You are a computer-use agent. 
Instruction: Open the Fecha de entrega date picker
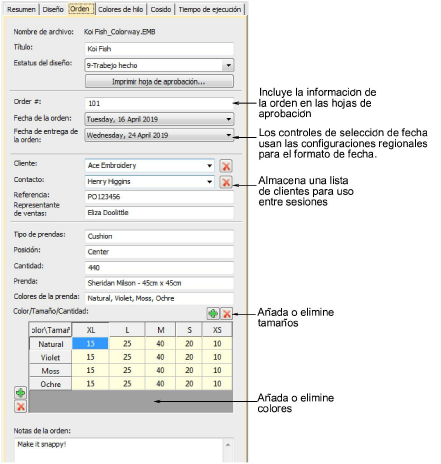[229, 135]
